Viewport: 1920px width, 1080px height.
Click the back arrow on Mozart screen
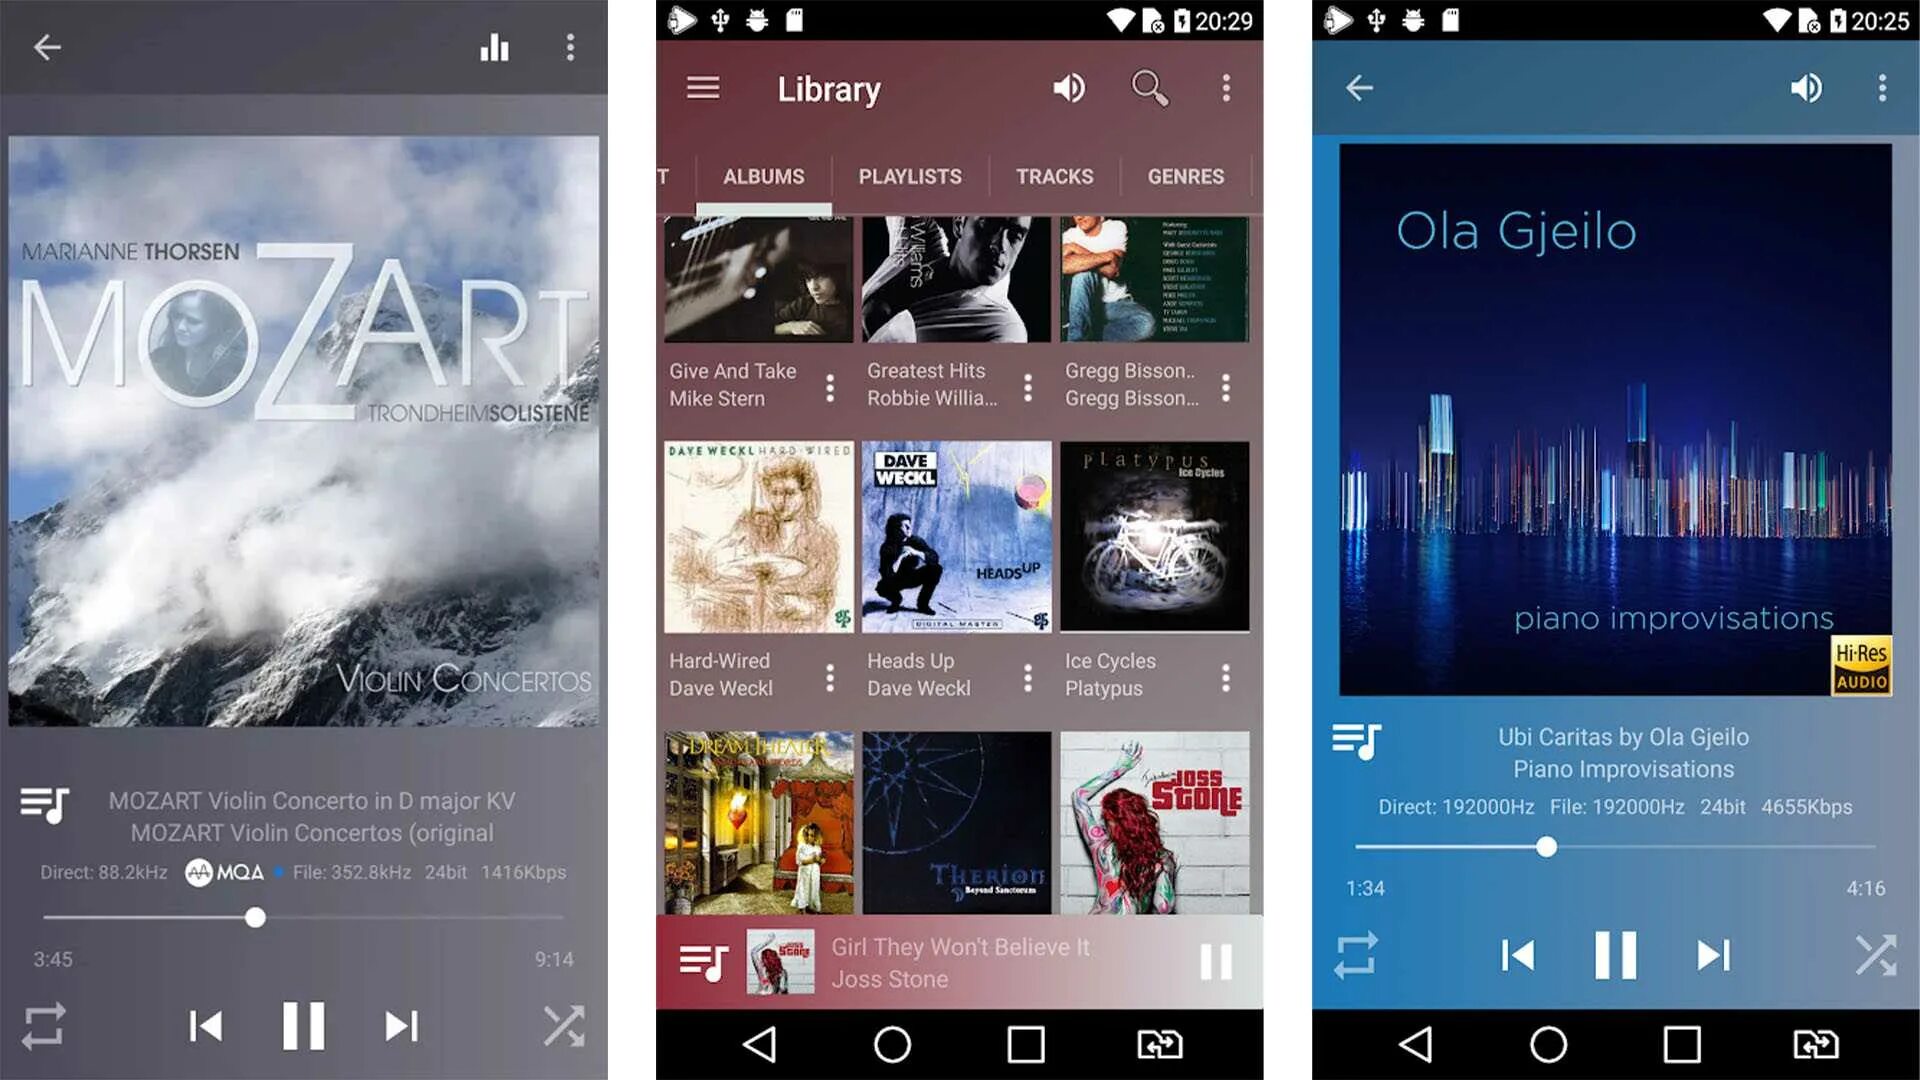click(x=47, y=47)
